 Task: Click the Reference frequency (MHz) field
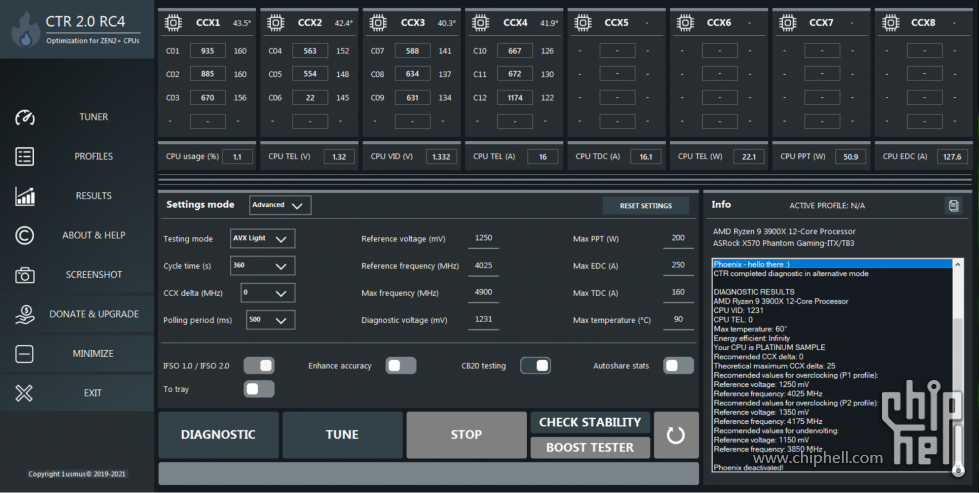[x=483, y=266]
